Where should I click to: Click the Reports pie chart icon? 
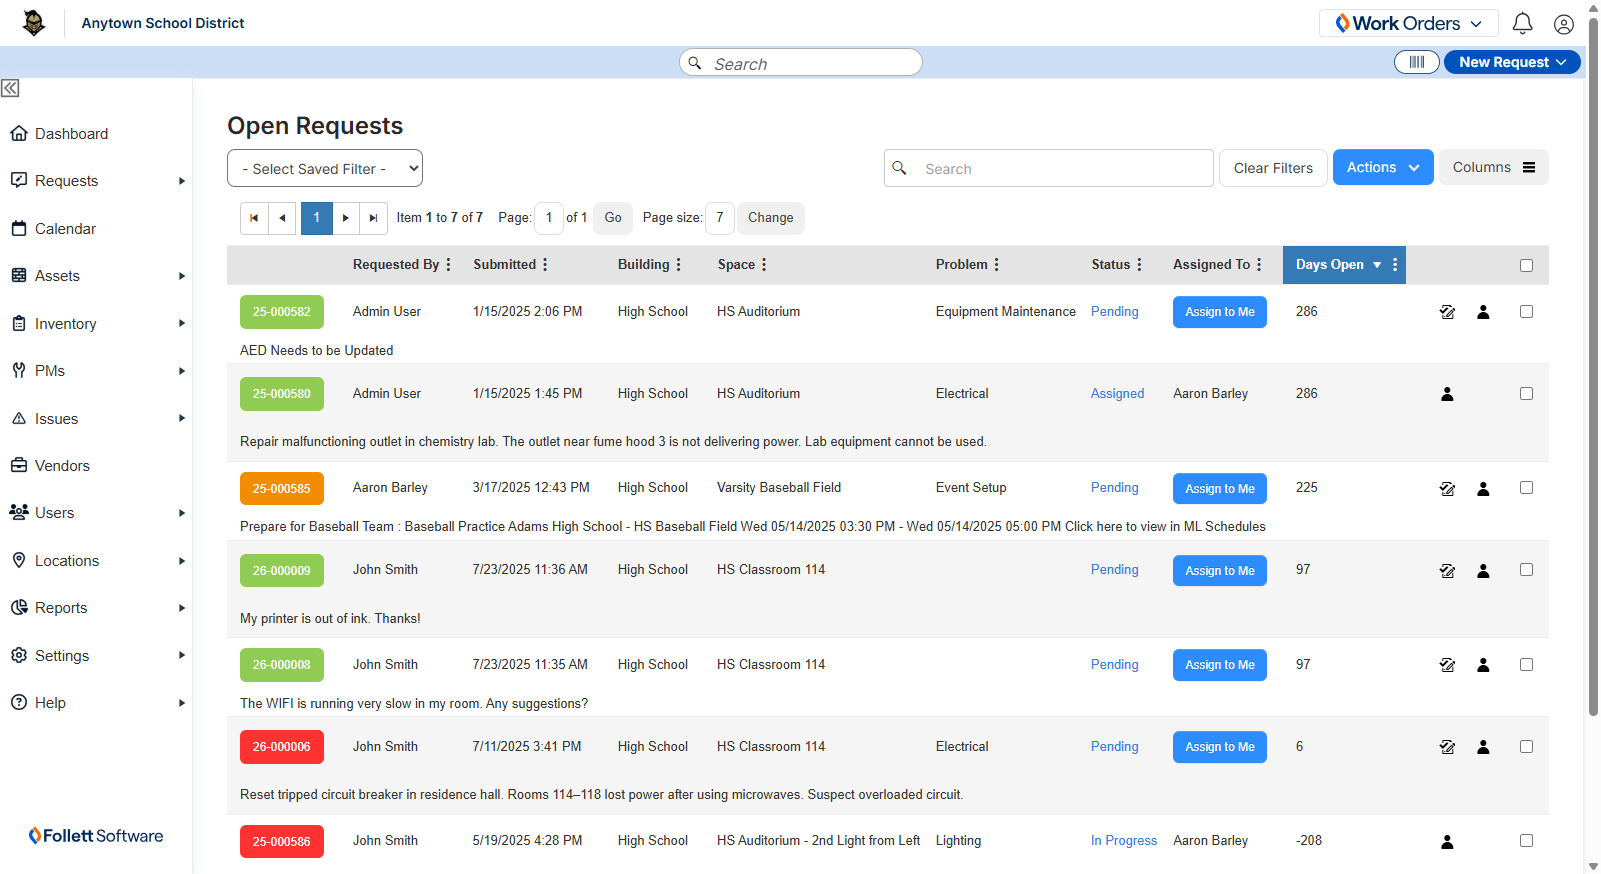point(19,607)
